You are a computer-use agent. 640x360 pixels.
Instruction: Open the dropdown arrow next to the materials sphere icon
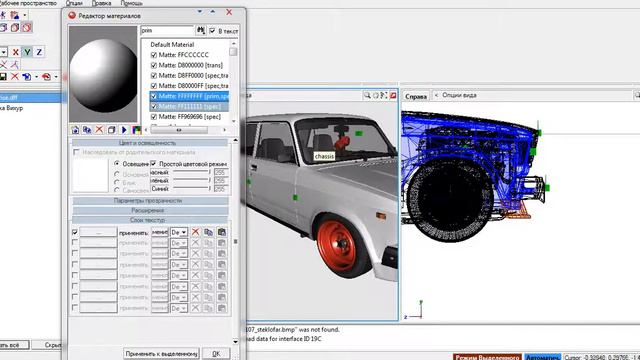point(56,76)
